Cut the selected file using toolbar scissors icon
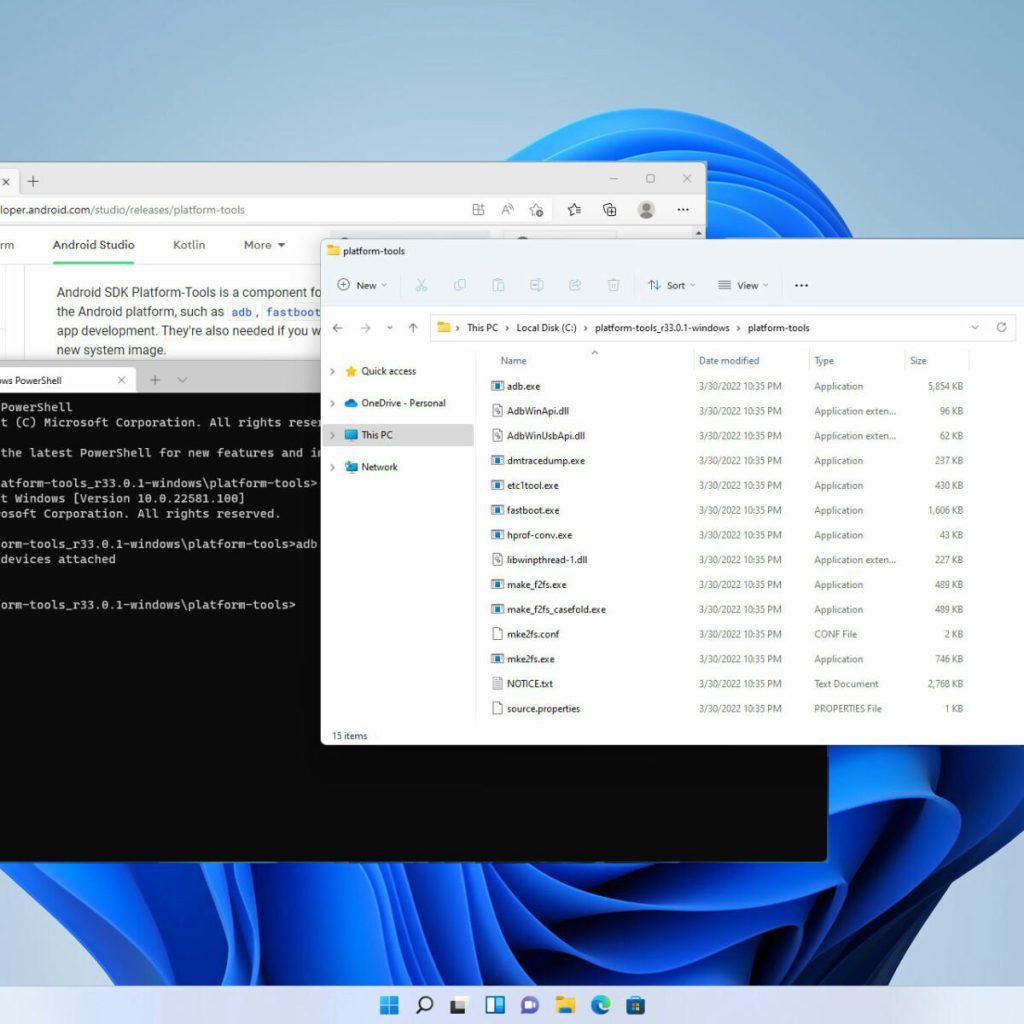Image resolution: width=1024 pixels, height=1024 pixels. click(421, 285)
